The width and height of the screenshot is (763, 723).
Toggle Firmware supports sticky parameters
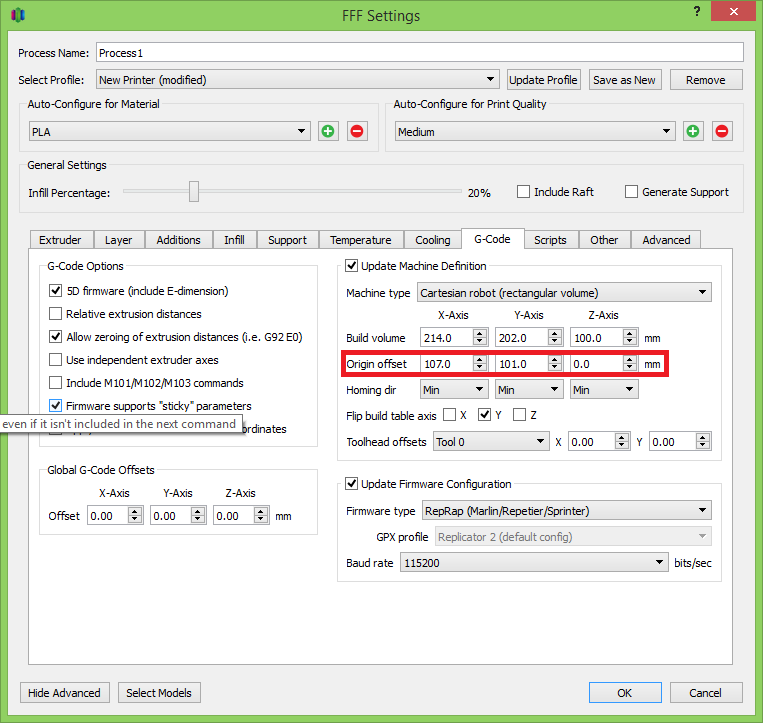(x=55, y=406)
